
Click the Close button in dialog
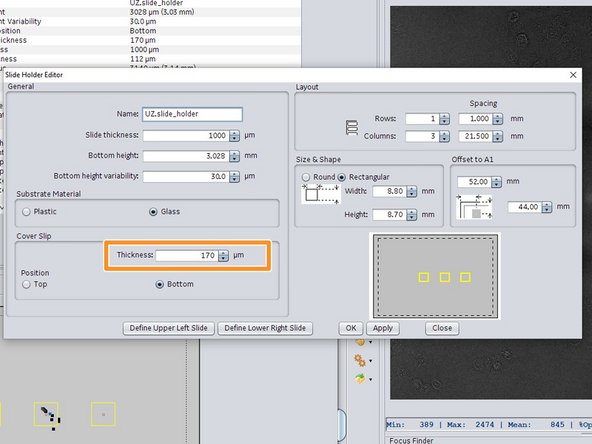(442, 328)
